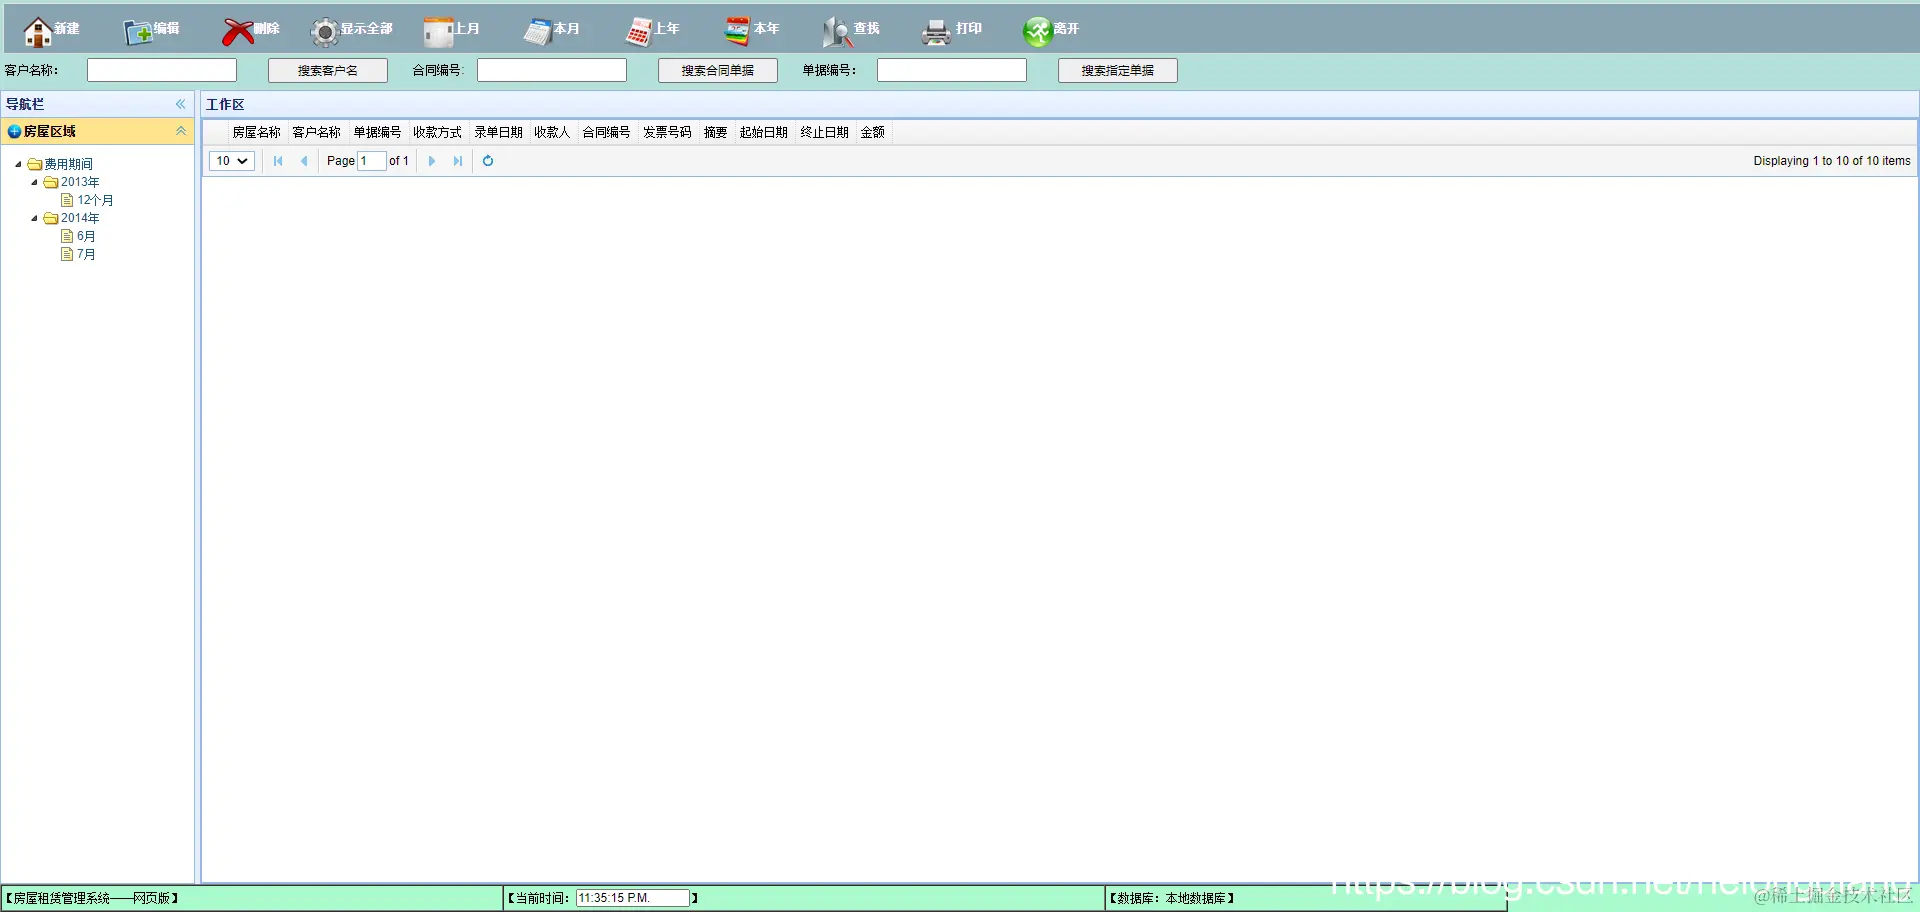The height and width of the screenshot is (912, 1920).
Task: Sort by grid 单据编号 column header
Action: pyautogui.click(x=377, y=132)
